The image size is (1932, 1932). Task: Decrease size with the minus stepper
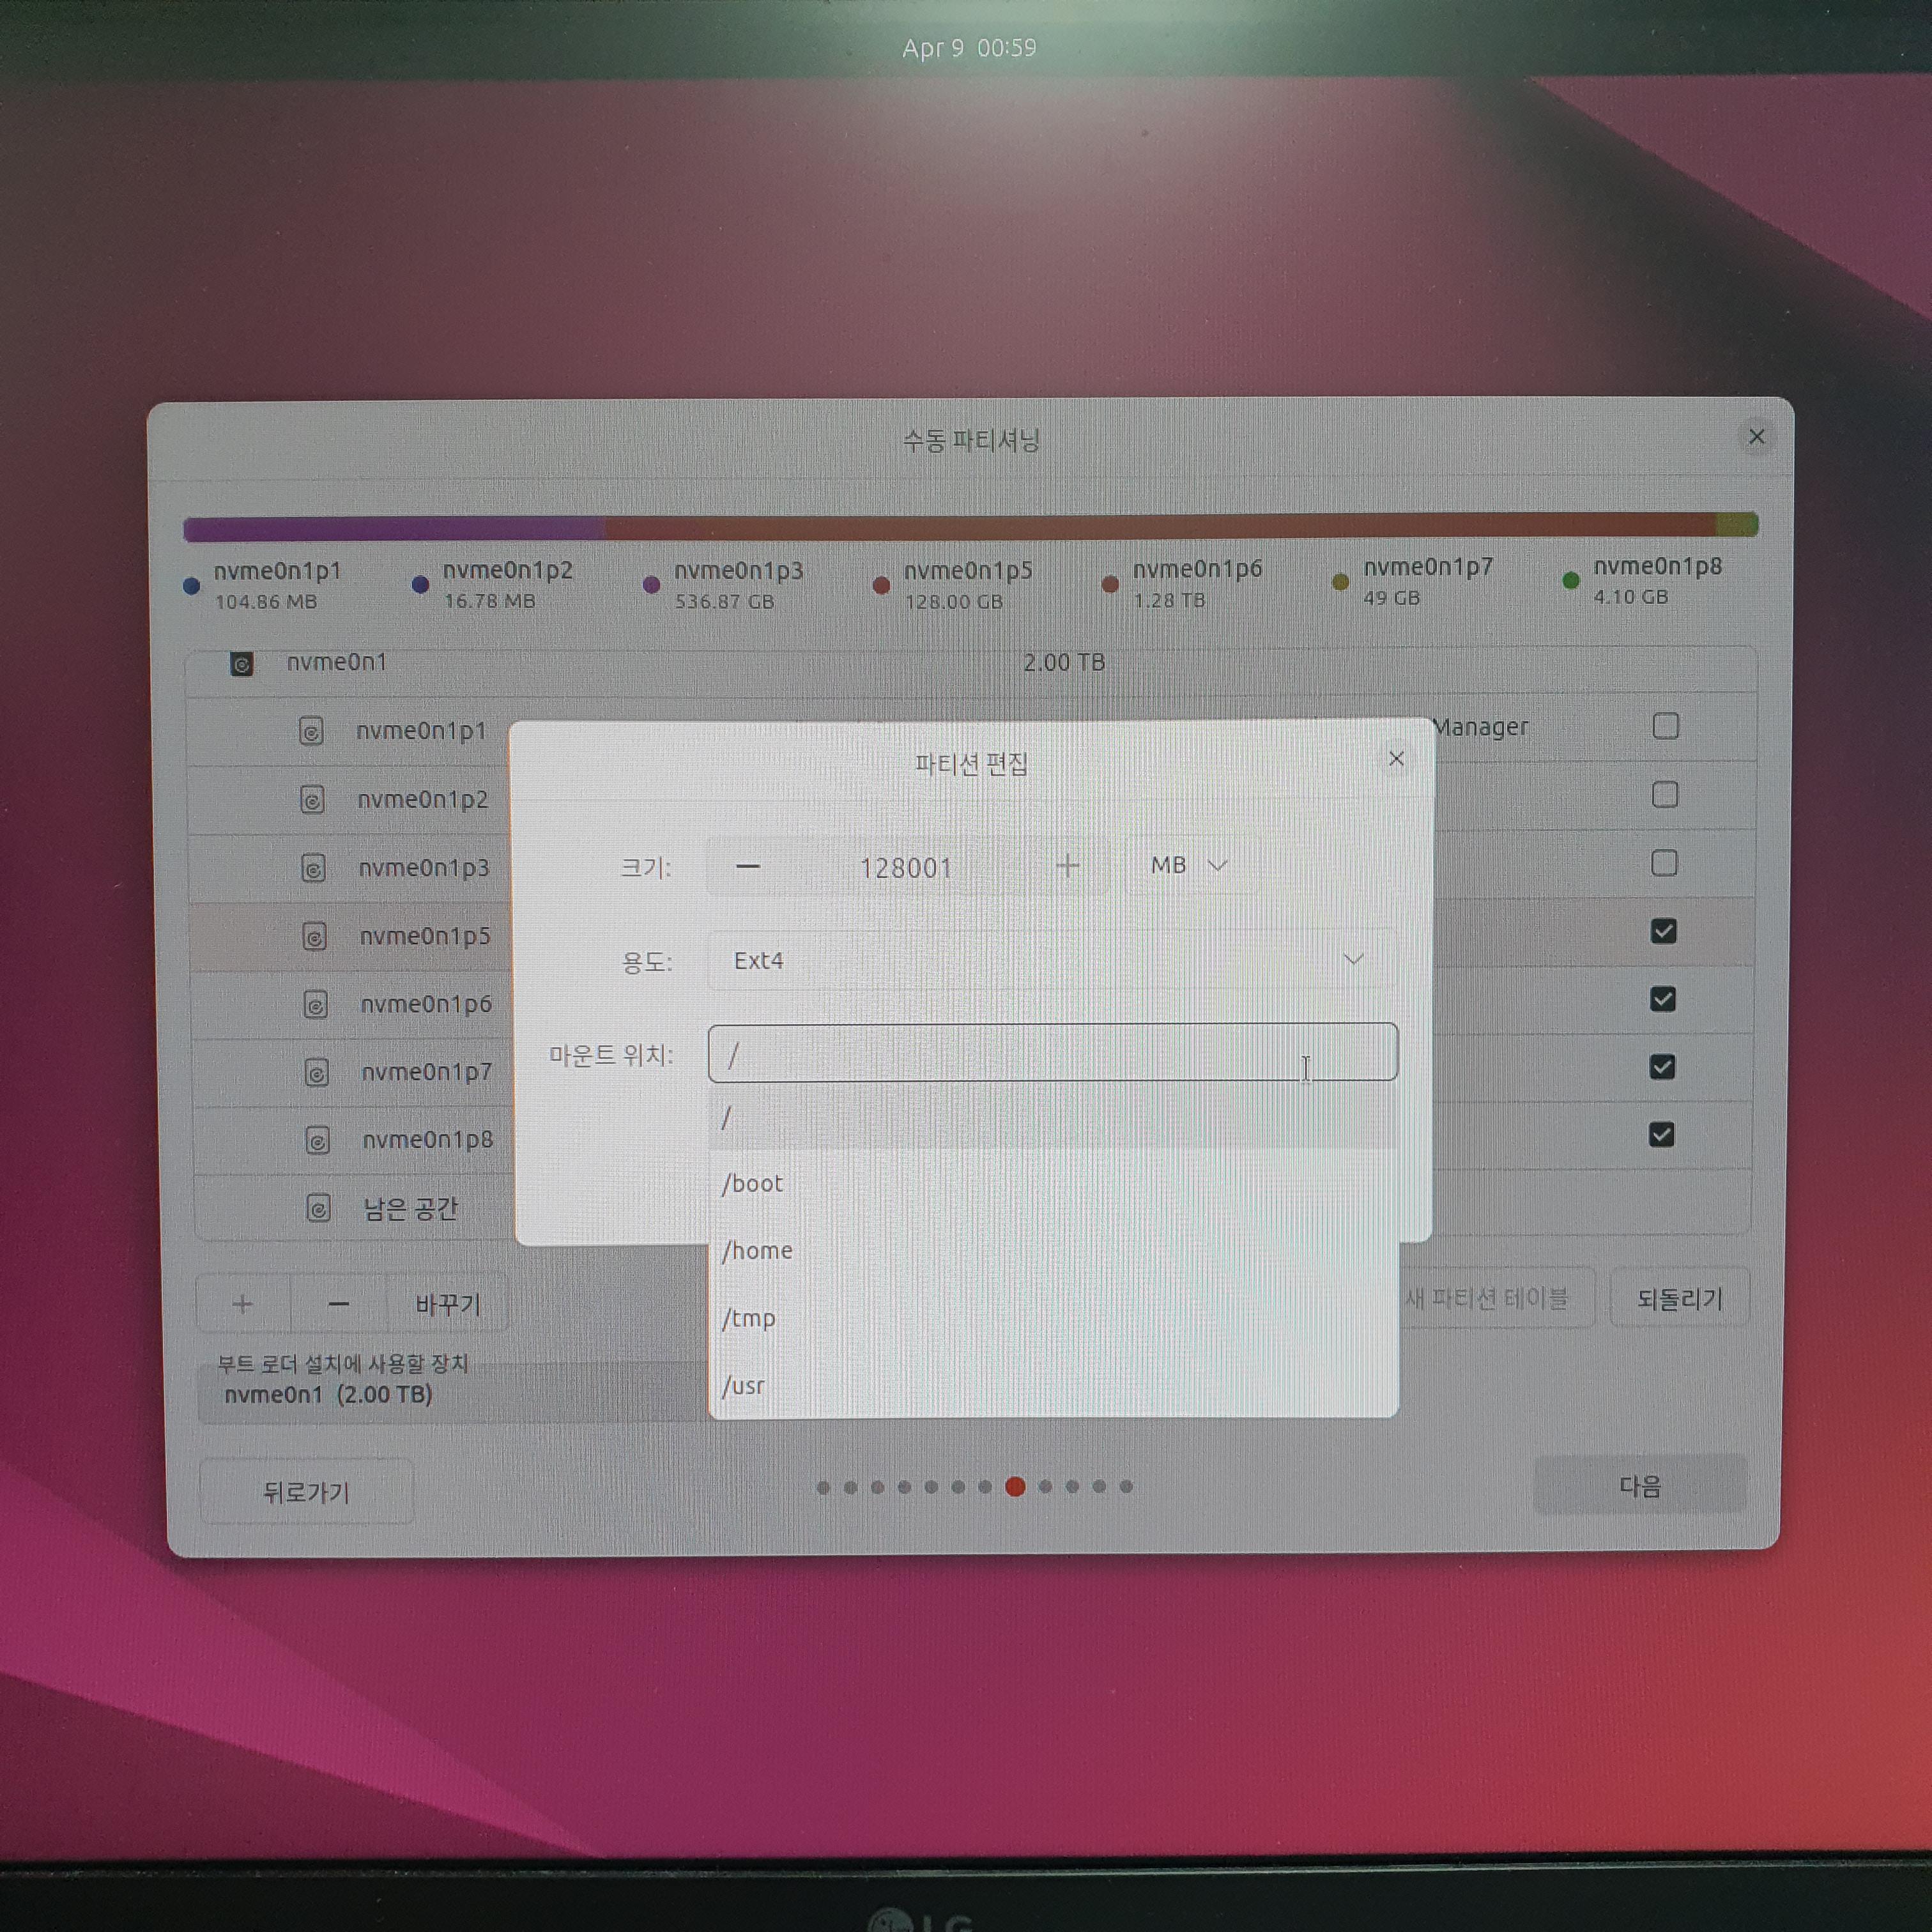[x=748, y=866]
